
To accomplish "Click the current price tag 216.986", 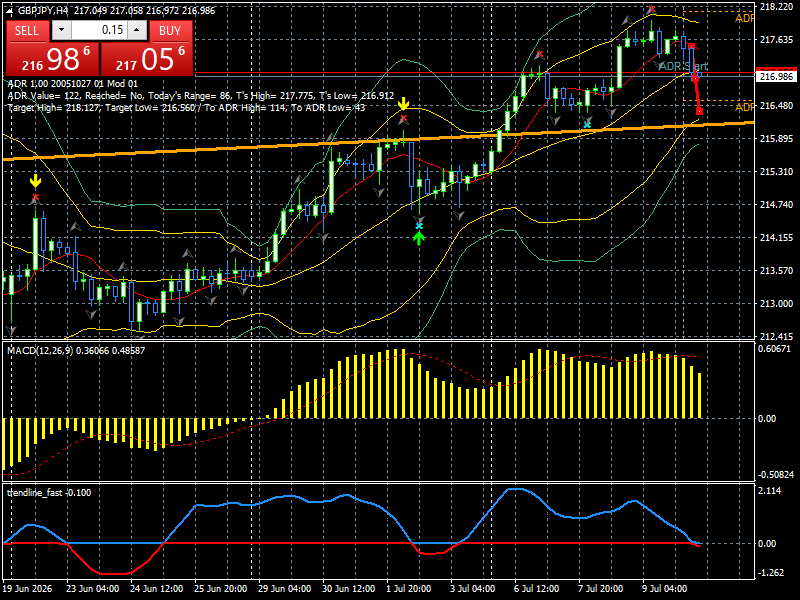I will click(777, 77).
